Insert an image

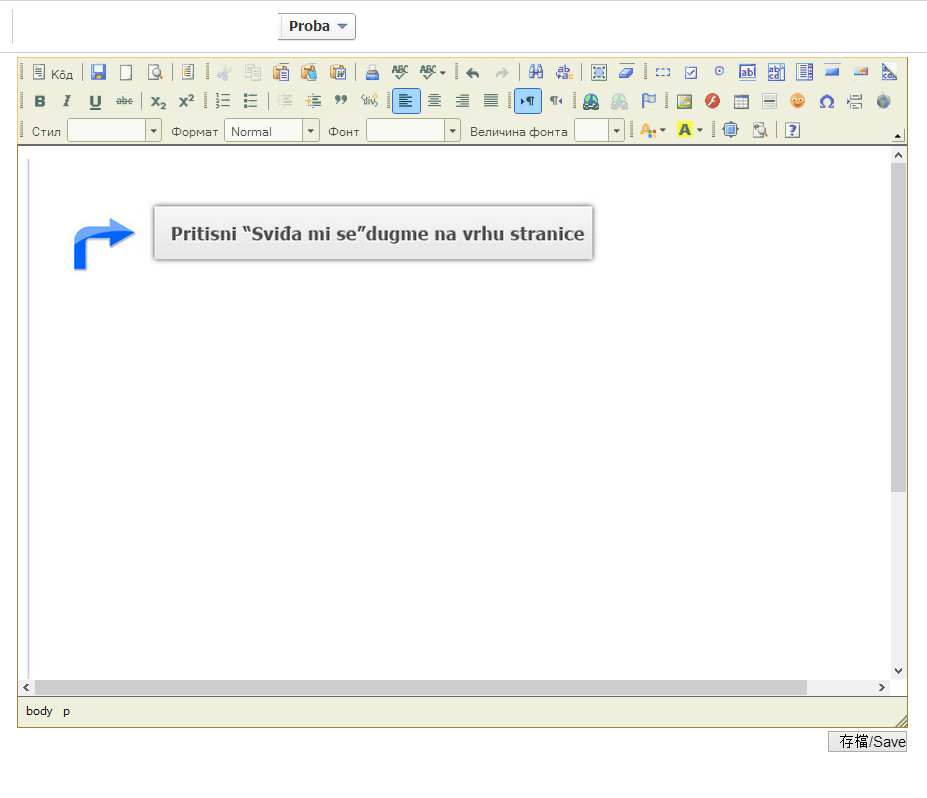click(684, 101)
